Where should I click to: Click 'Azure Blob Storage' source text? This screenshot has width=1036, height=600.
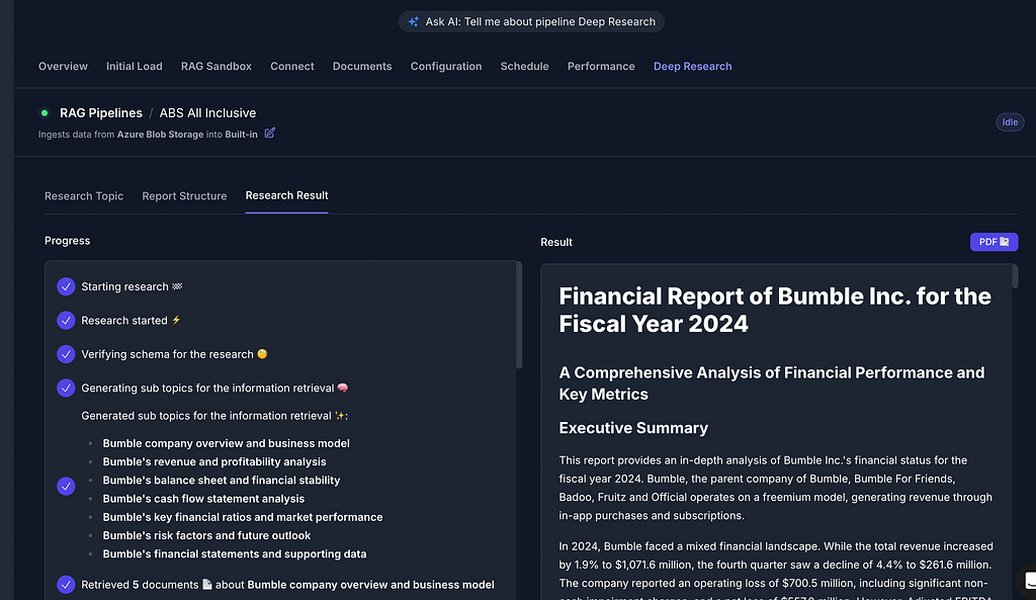(161, 134)
